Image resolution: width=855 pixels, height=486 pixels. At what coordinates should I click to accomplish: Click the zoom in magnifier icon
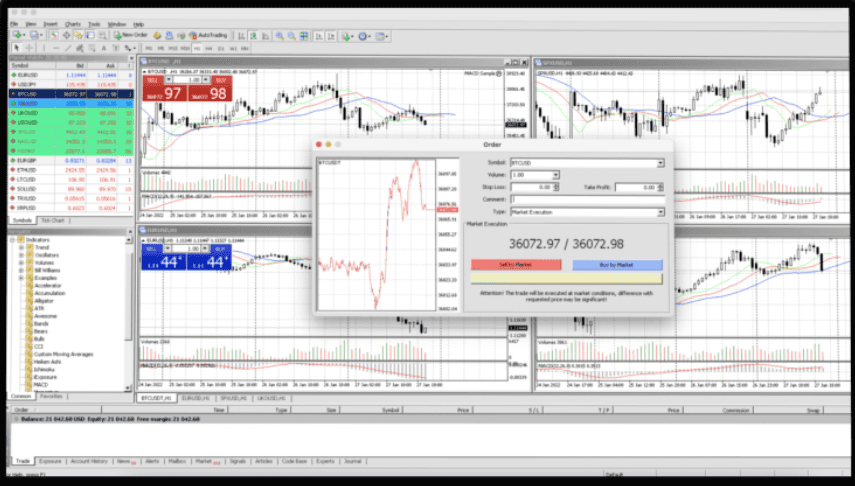tap(279, 36)
